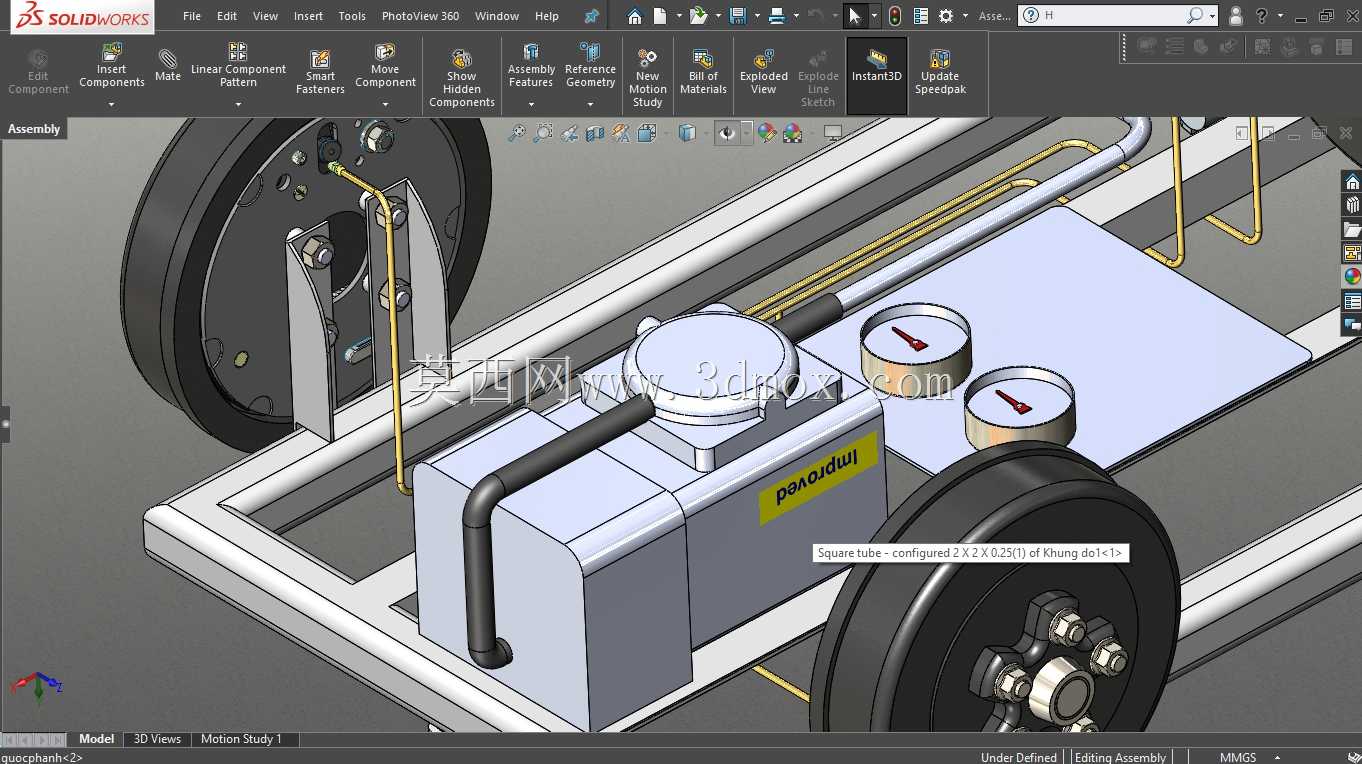Create an Exploded View
Viewport: 1362px width, 764px height.
(x=763, y=71)
